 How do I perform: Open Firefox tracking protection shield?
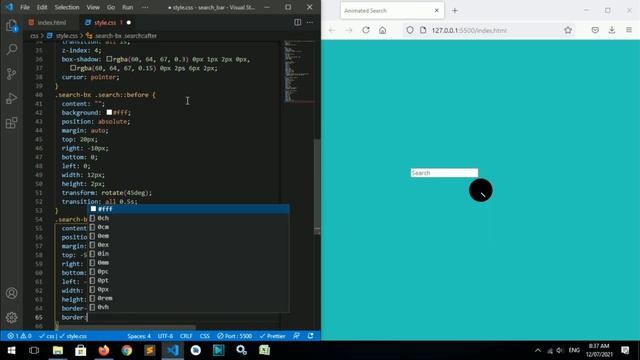tap(410, 30)
